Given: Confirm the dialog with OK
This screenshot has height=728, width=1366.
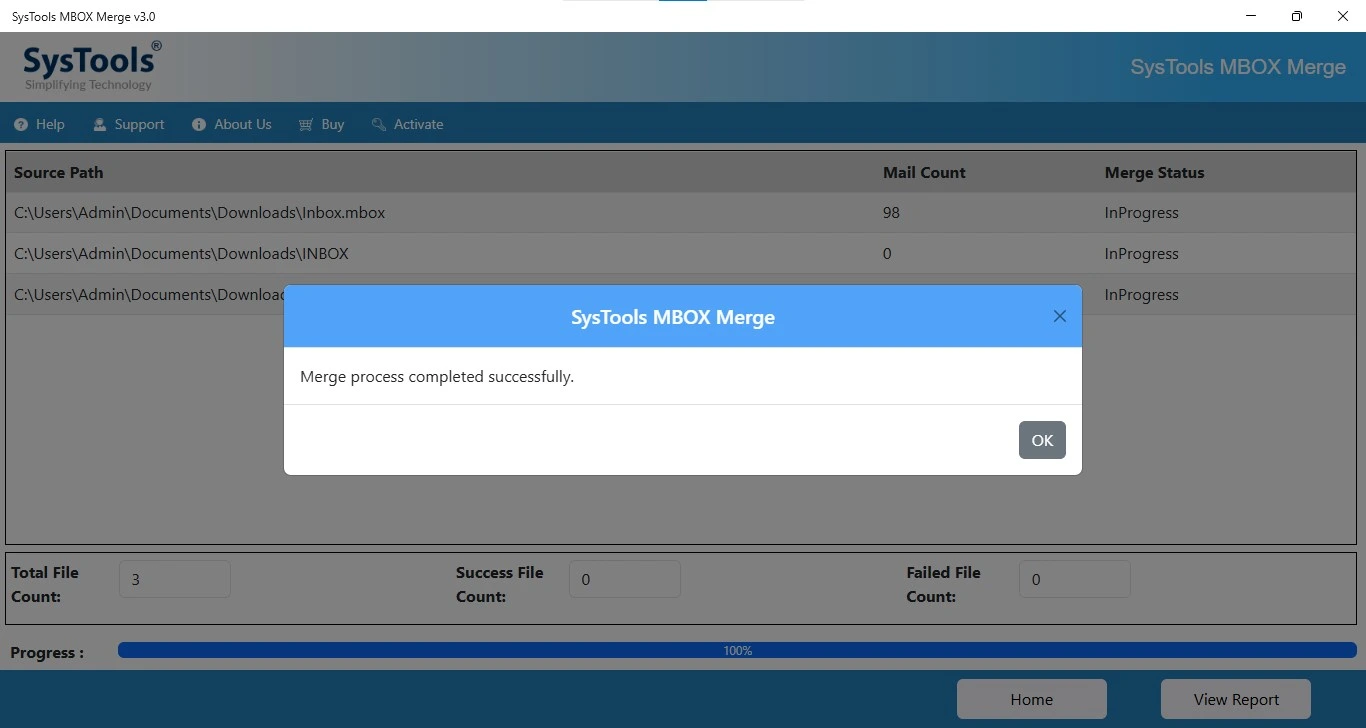Looking at the screenshot, I should (1042, 440).
